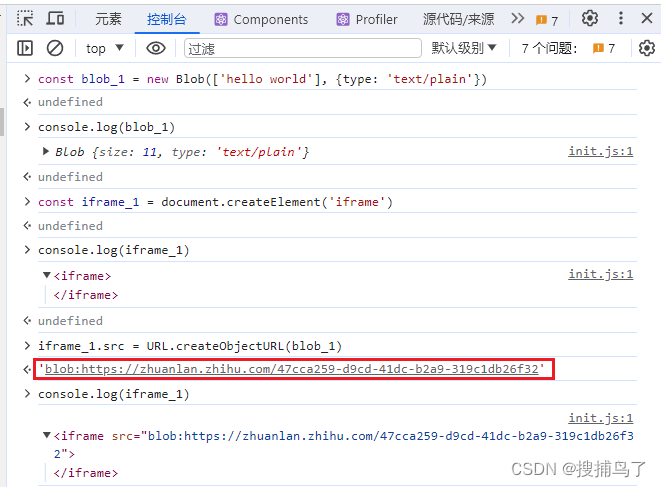Screen dimensions: 661x487
Task: Toggle the device toolbar icon
Action: click(x=55, y=19)
